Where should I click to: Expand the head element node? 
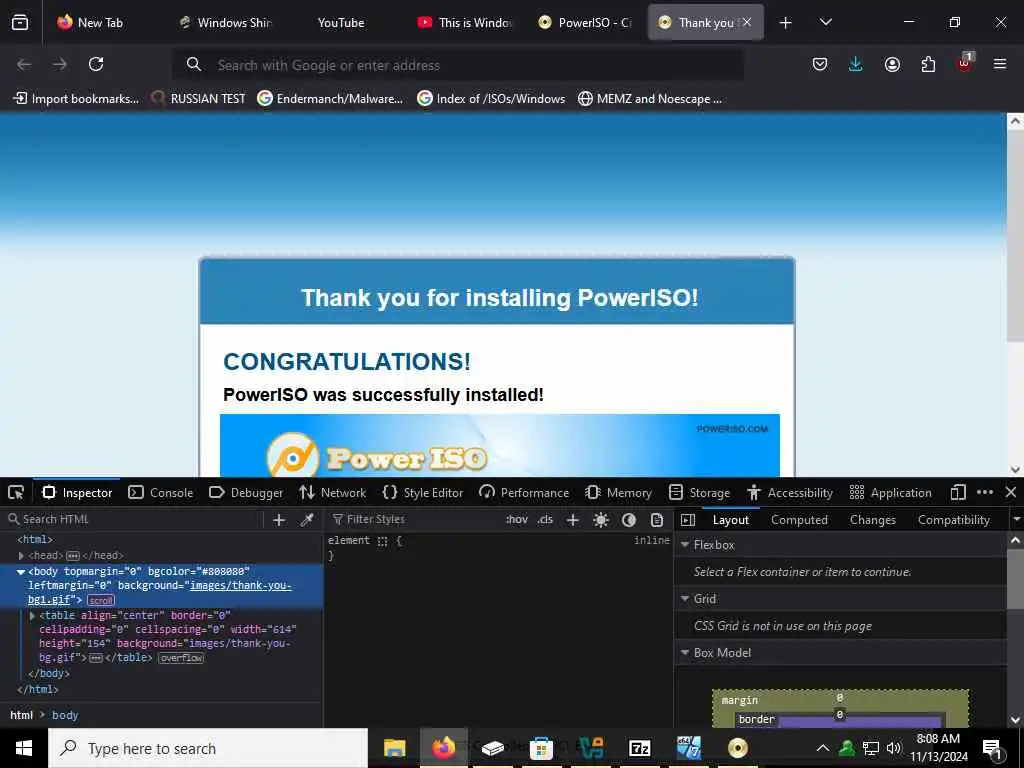(x=21, y=556)
